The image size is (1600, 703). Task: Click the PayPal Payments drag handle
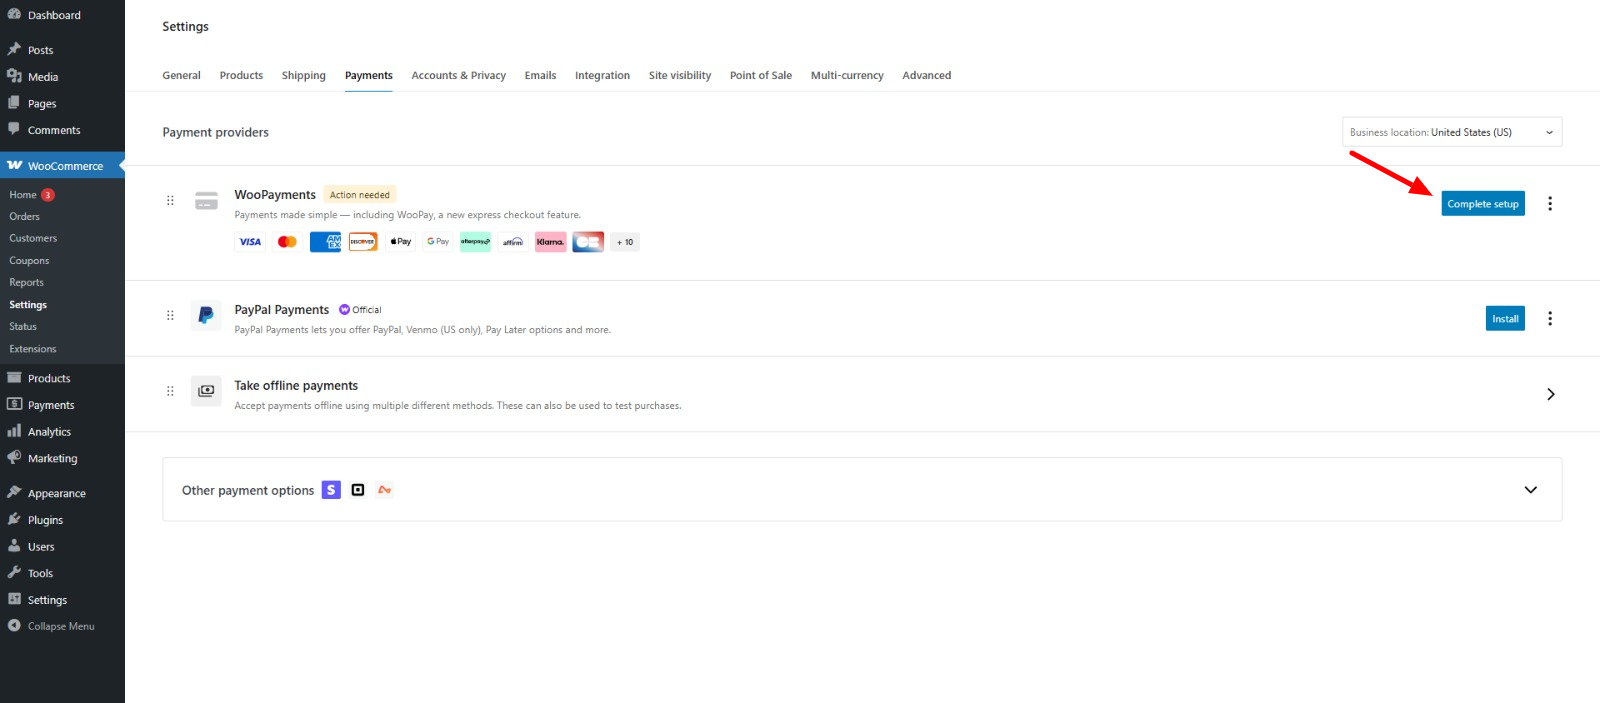tap(170, 315)
